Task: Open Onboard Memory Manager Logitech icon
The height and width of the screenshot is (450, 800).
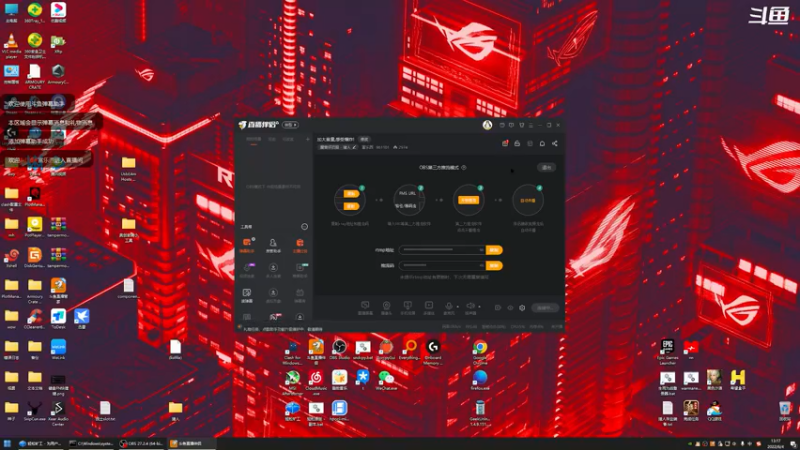Action: (433, 351)
